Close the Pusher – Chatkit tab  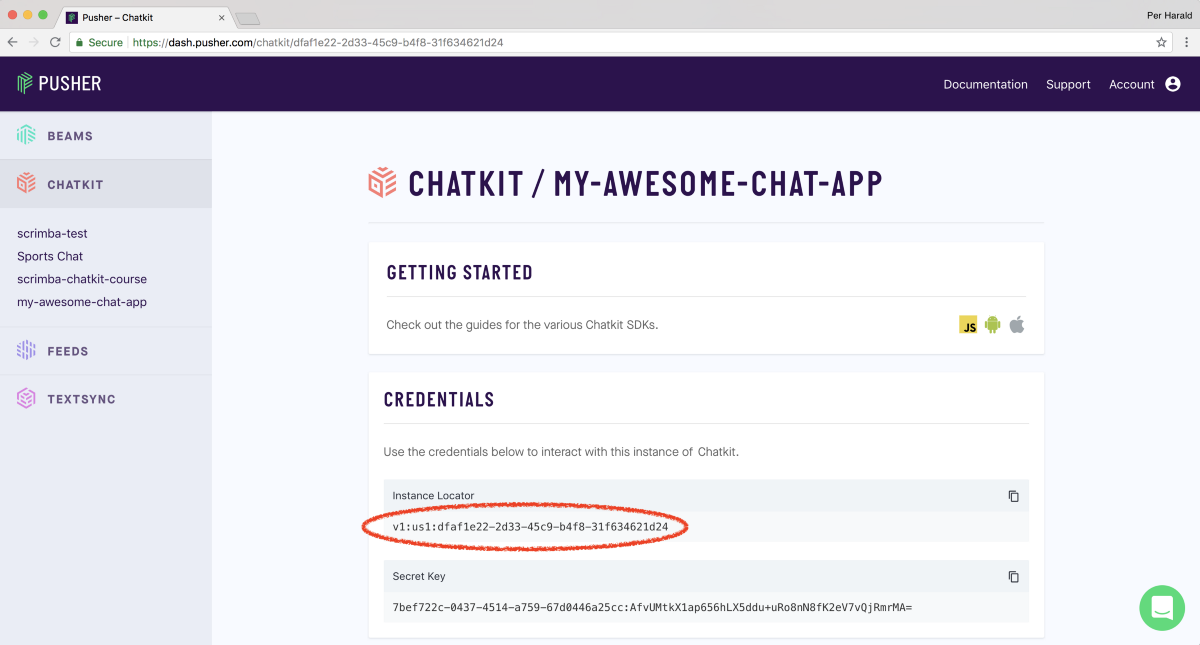(222, 18)
